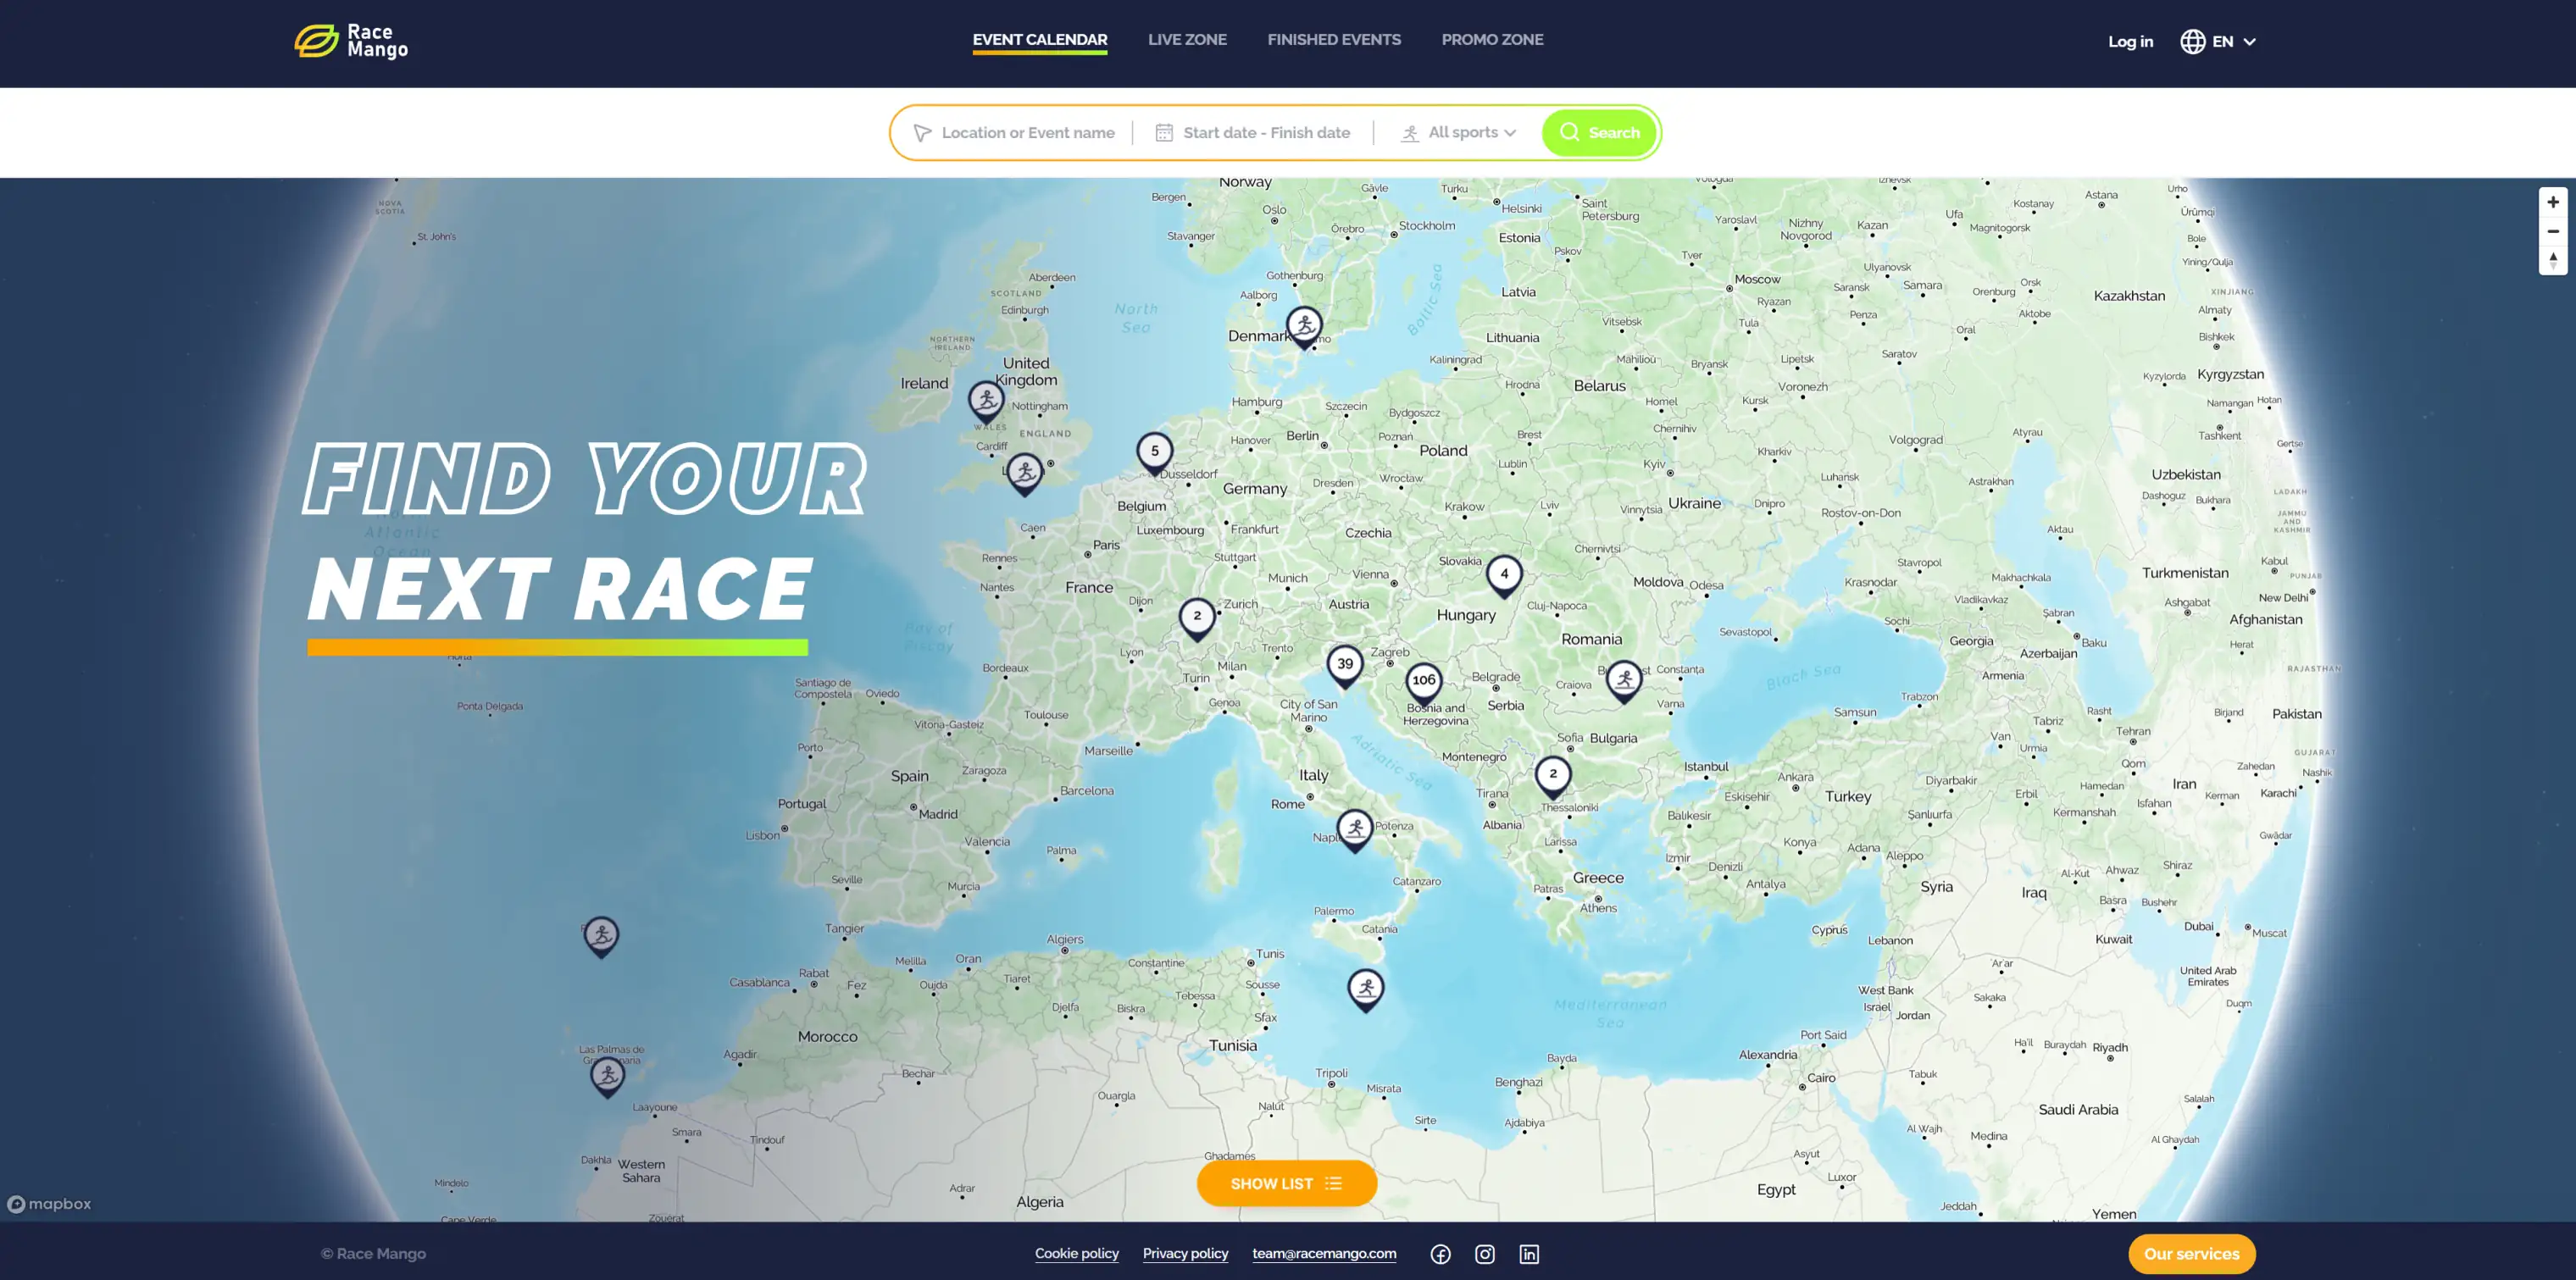Open the EN language dropdown
Screen dimensions: 2576x1280
[2233, 42]
